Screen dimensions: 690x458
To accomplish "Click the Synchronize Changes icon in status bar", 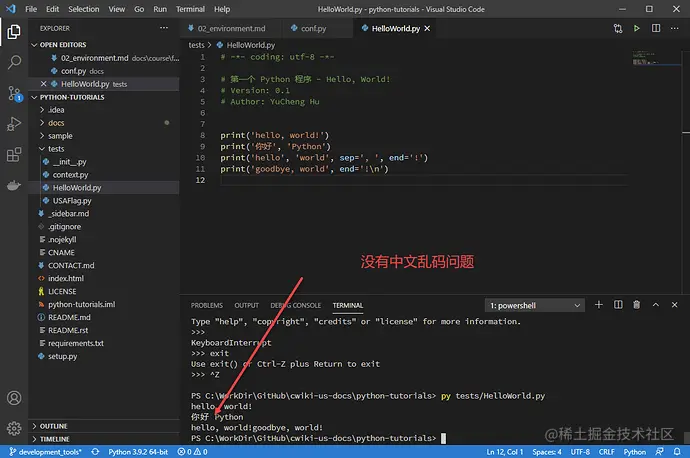I will [x=95, y=452].
